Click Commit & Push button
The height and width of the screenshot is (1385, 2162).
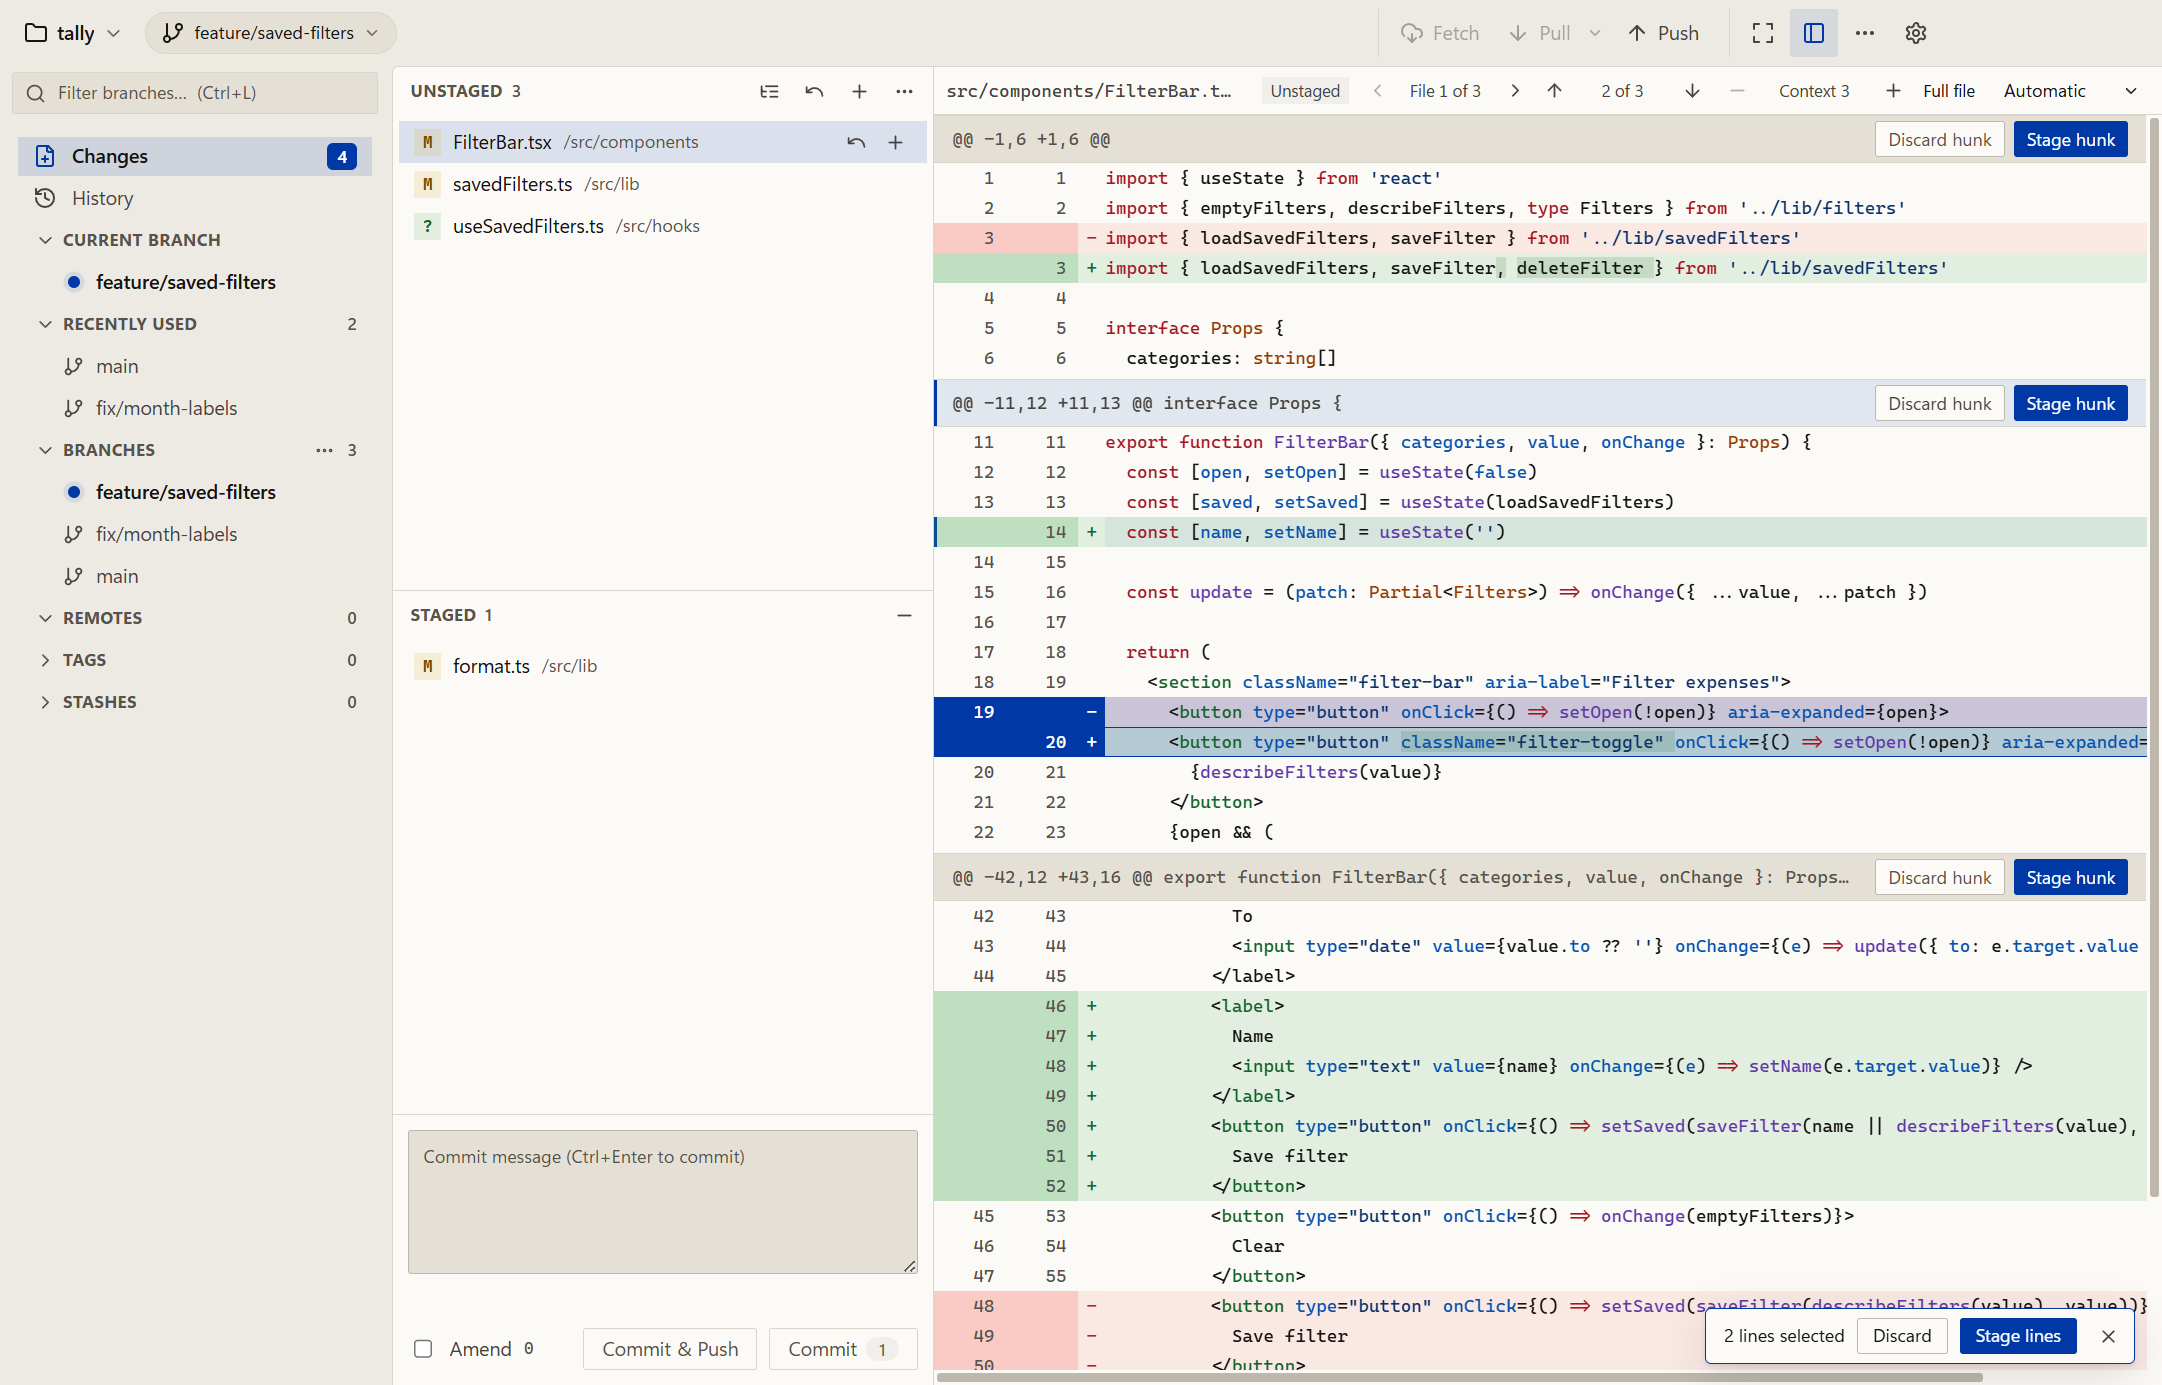pyautogui.click(x=670, y=1349)
